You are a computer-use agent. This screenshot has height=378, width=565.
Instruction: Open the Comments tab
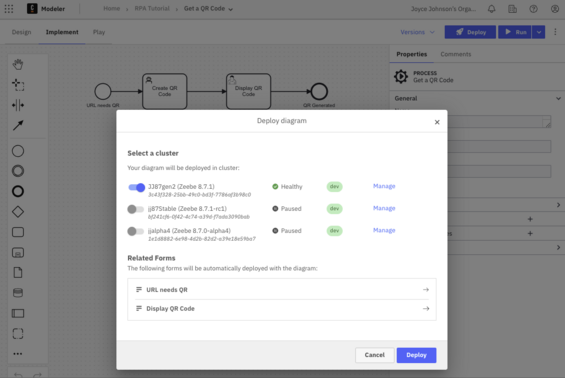click(455, 54)
